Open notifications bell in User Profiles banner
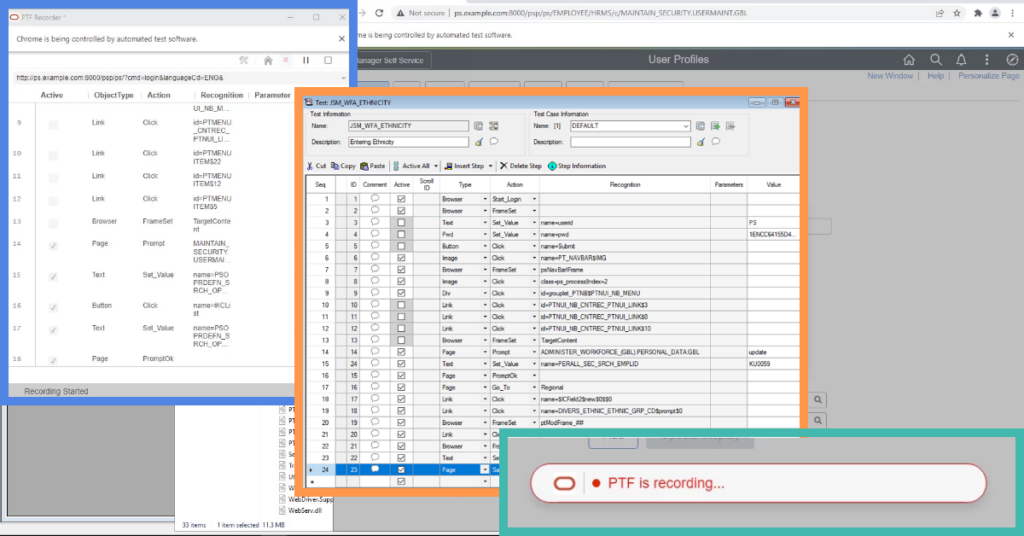 point(961,59)
